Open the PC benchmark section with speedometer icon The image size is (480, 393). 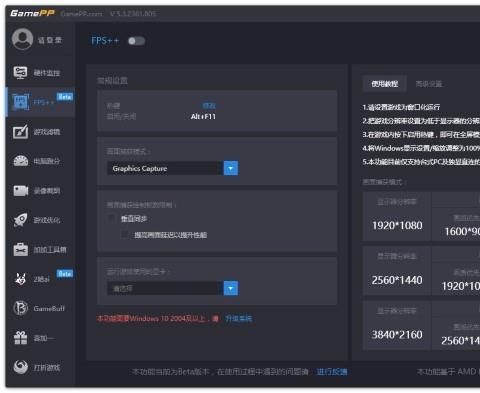(40, 161)
